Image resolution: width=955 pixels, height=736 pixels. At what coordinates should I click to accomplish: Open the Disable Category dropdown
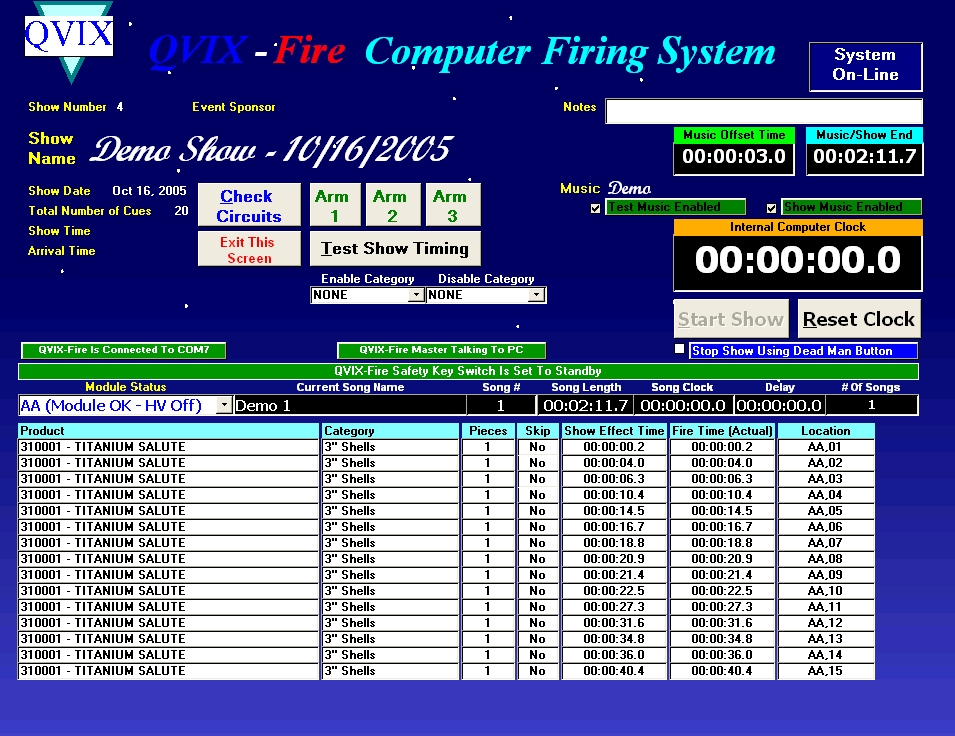coord(536,295)
